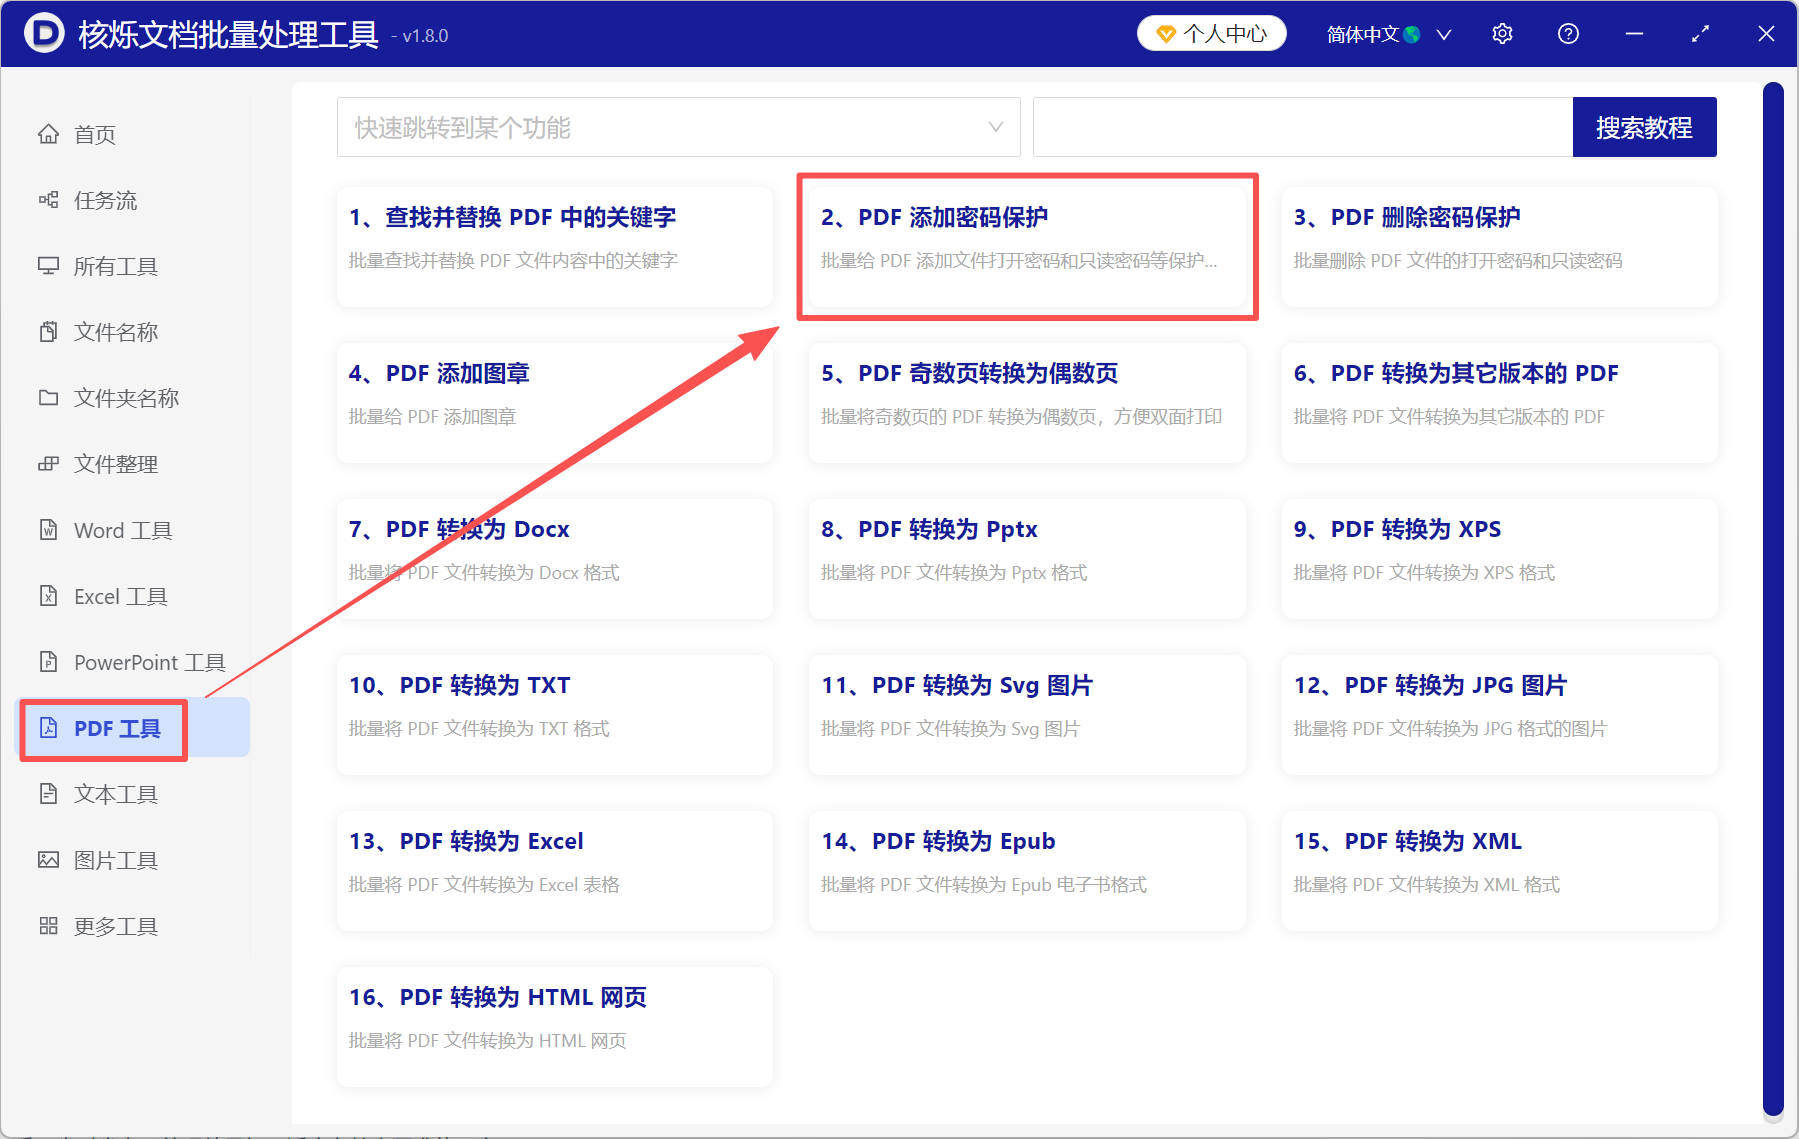Viewport: 1799px width, 1139px height.
Task: Open the 快速跳转到某个功能 dropdown
Action: (x=678, y=127)
